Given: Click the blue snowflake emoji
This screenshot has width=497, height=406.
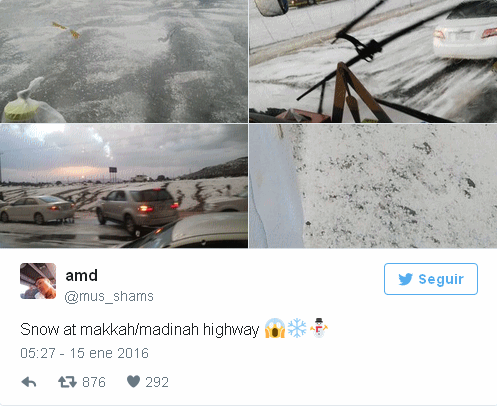Looking at the screenshot, I should point(297,328).
